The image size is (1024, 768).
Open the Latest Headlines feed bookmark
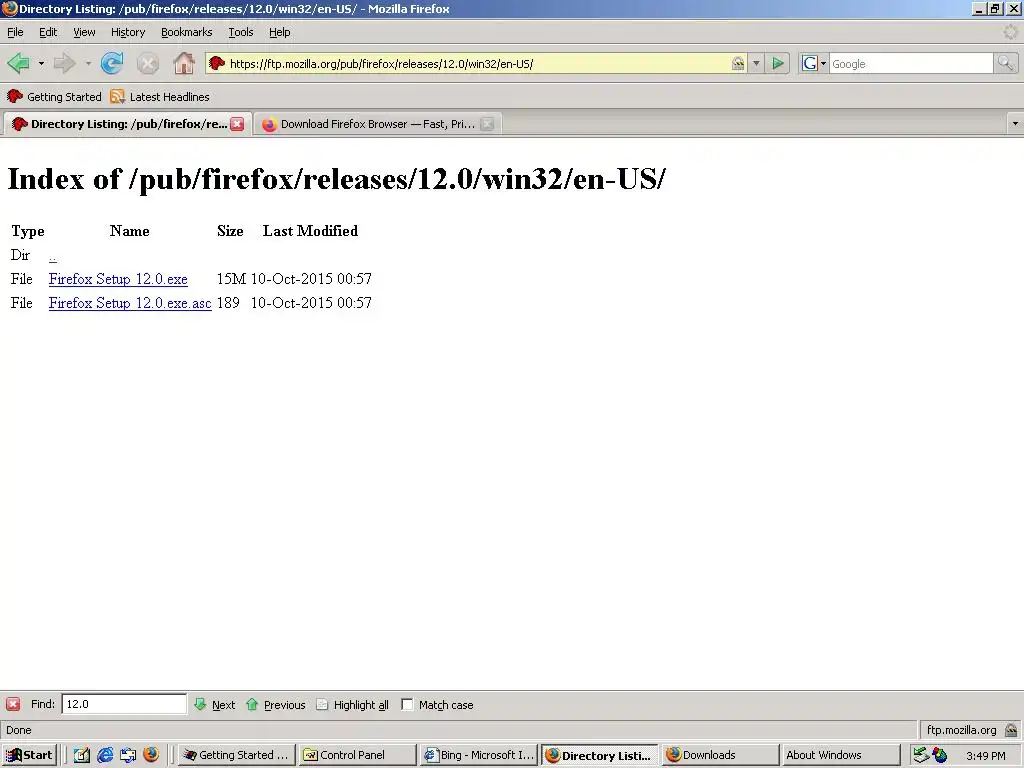pyautogui.click(x=160, y=97)
